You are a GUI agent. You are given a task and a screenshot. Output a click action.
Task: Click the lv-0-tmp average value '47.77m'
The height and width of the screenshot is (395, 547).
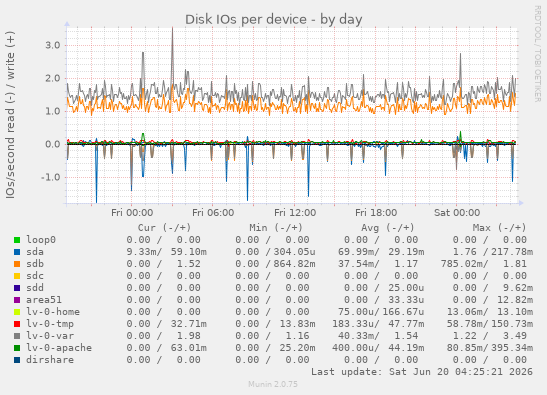(406, 323)
